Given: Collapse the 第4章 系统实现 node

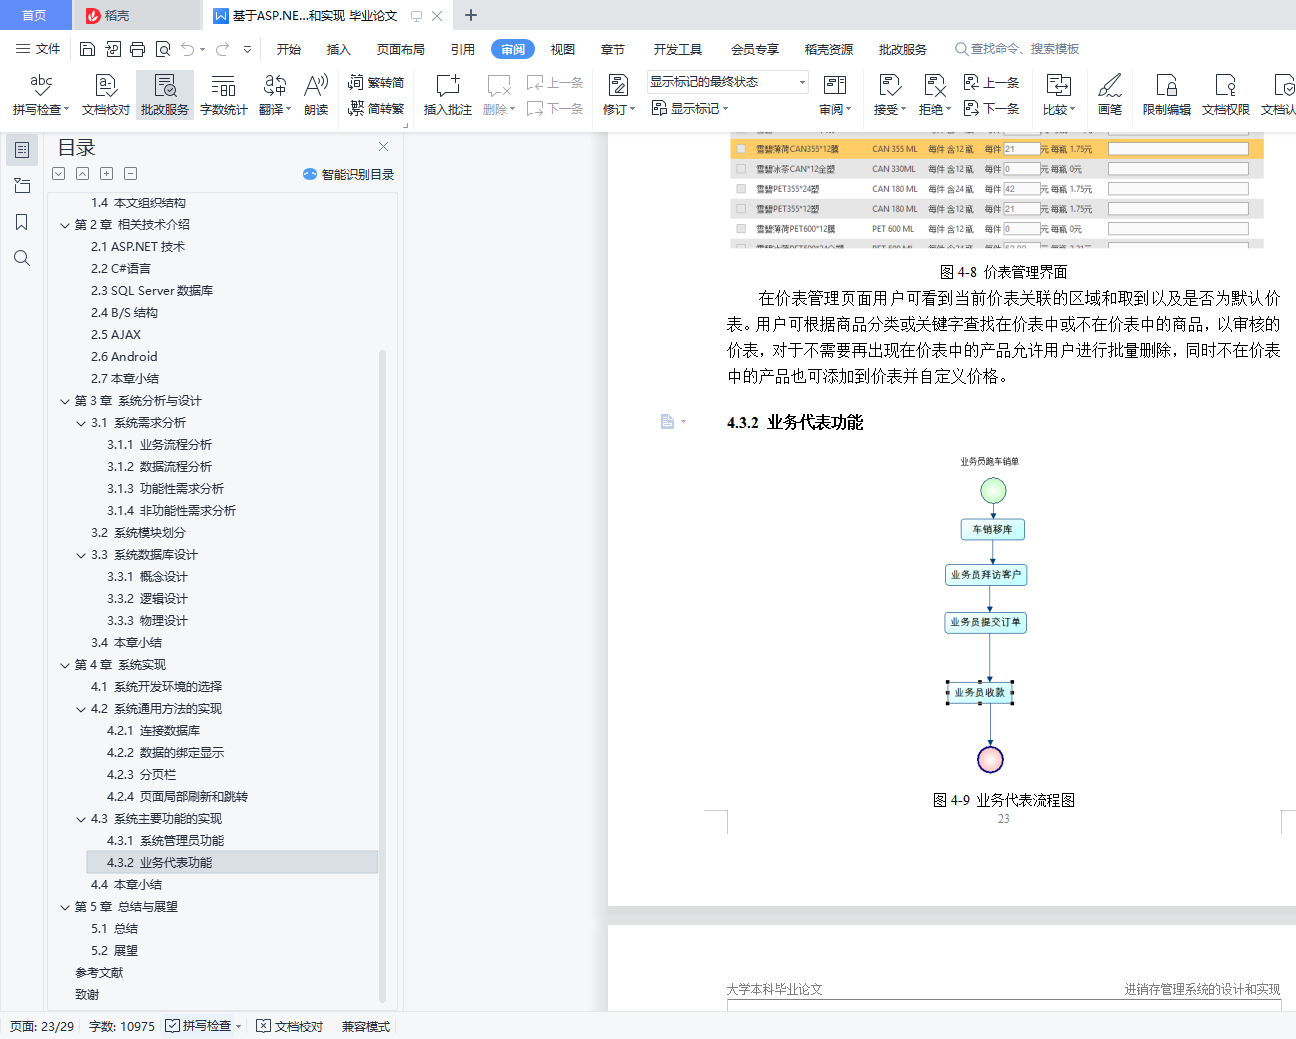Looking at the screenshot, I should pyautogui.click(x=65, y=665).
